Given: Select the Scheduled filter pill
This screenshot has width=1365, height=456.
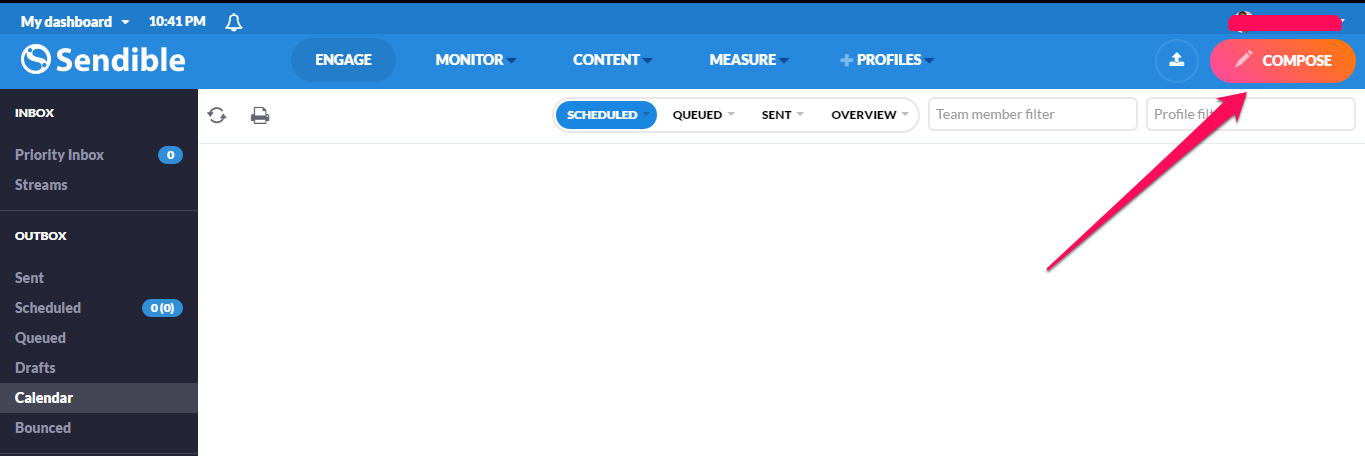Looking at the screenshot, I should [606, 115].
